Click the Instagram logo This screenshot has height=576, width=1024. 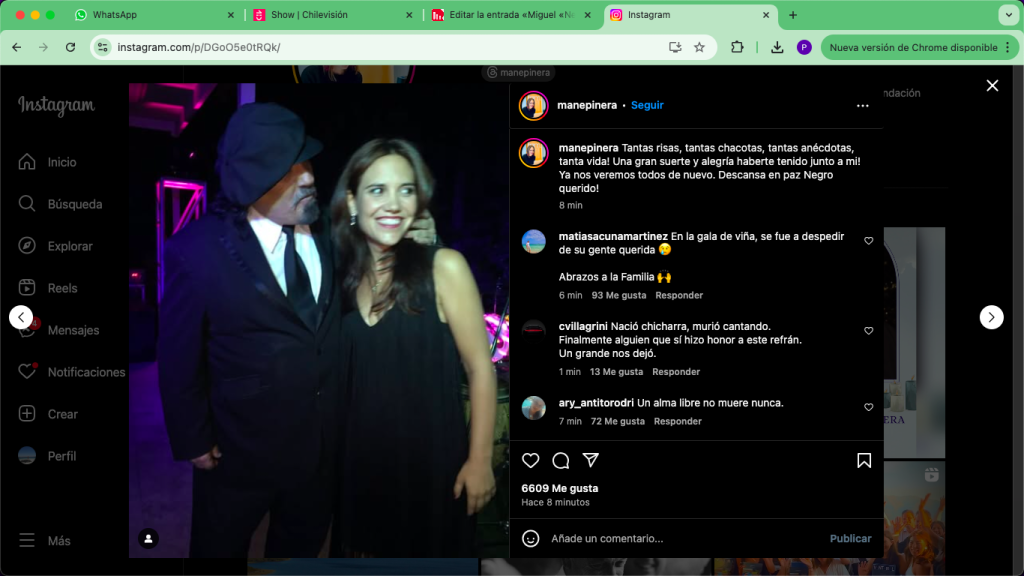pyautogui.click(x=56, y=105)
